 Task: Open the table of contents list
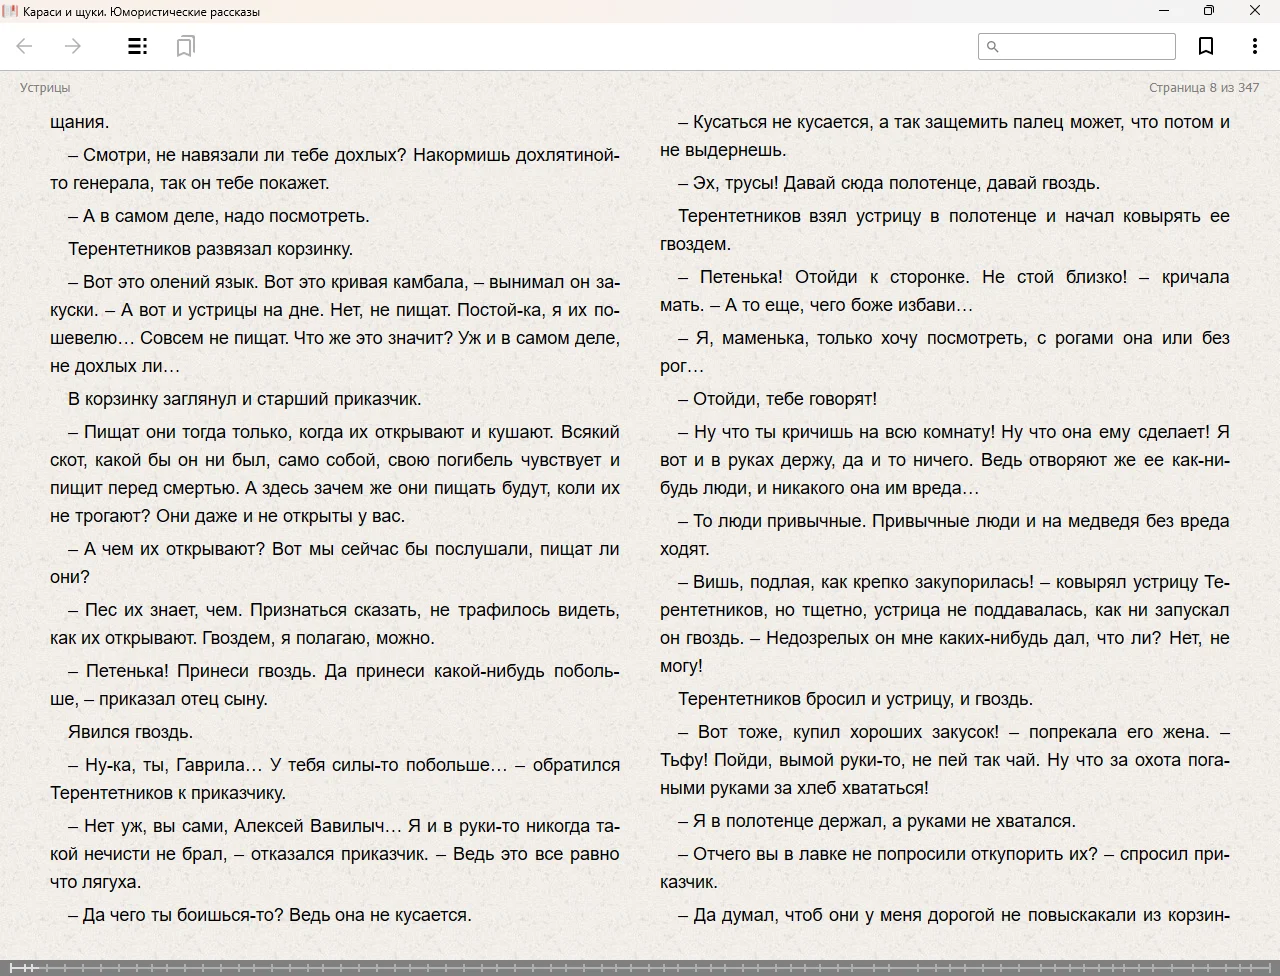(x=138, y=46)
